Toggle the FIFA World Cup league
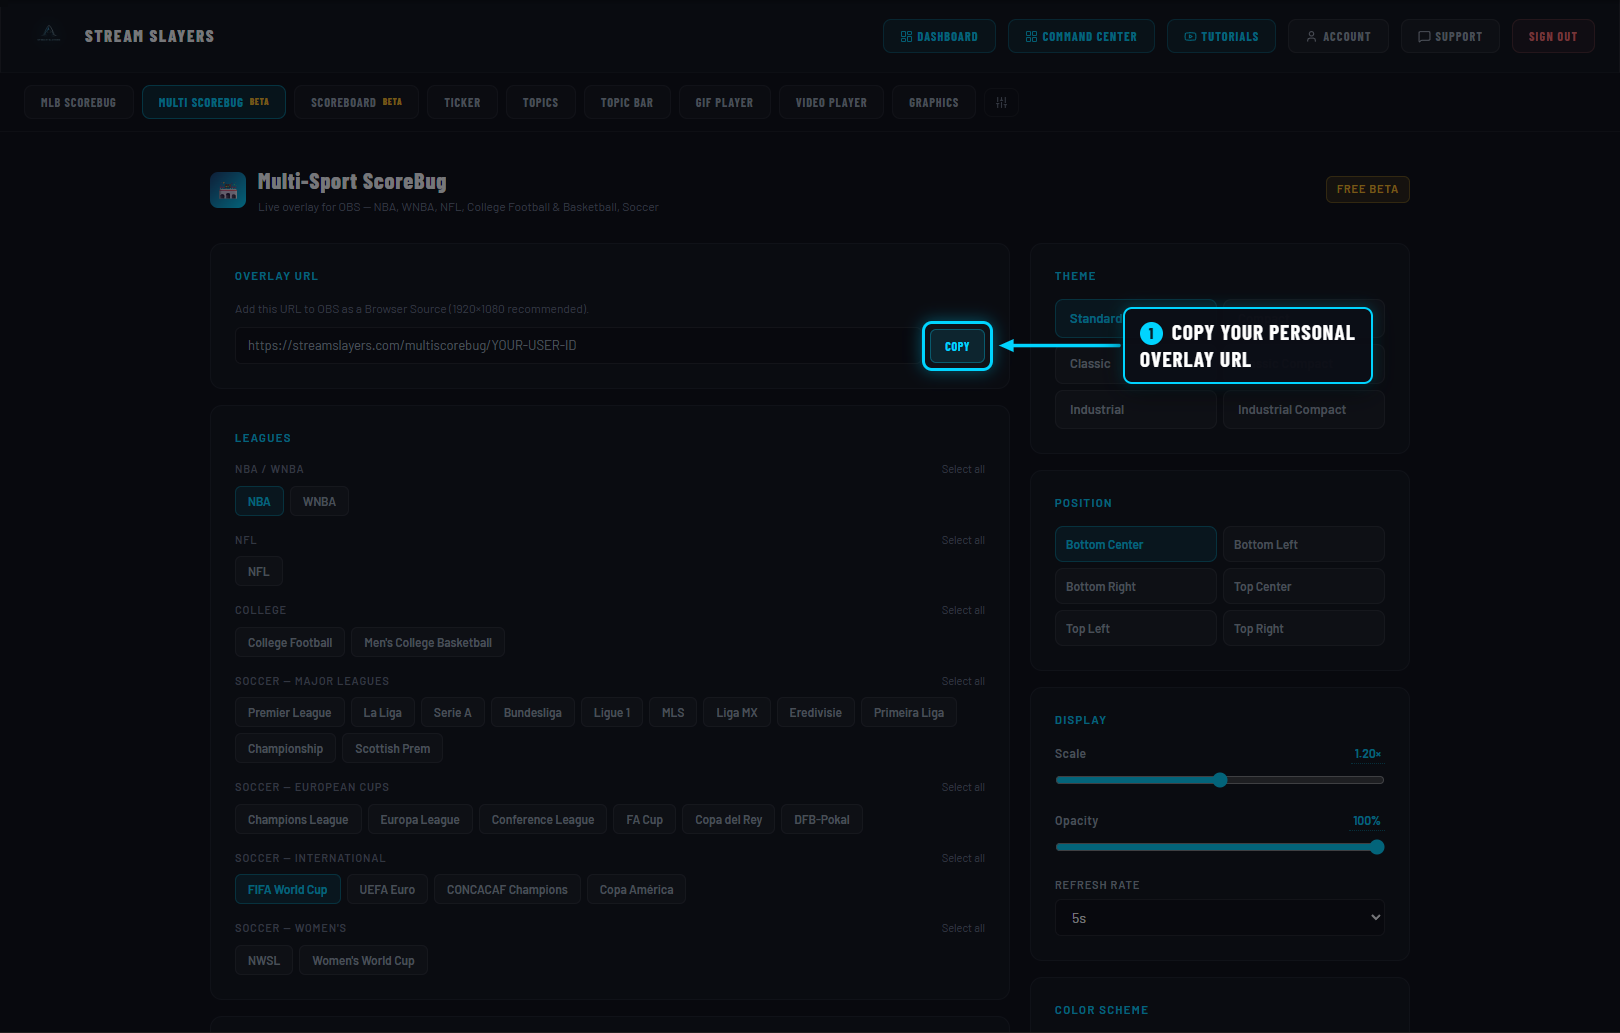 (287, 889)
